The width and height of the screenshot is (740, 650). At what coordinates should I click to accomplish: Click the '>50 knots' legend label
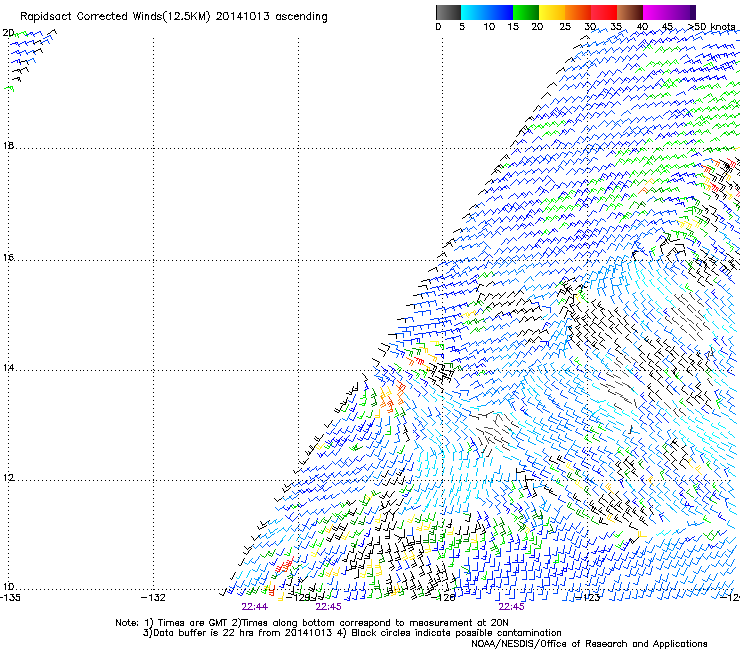tap(712, 26)
